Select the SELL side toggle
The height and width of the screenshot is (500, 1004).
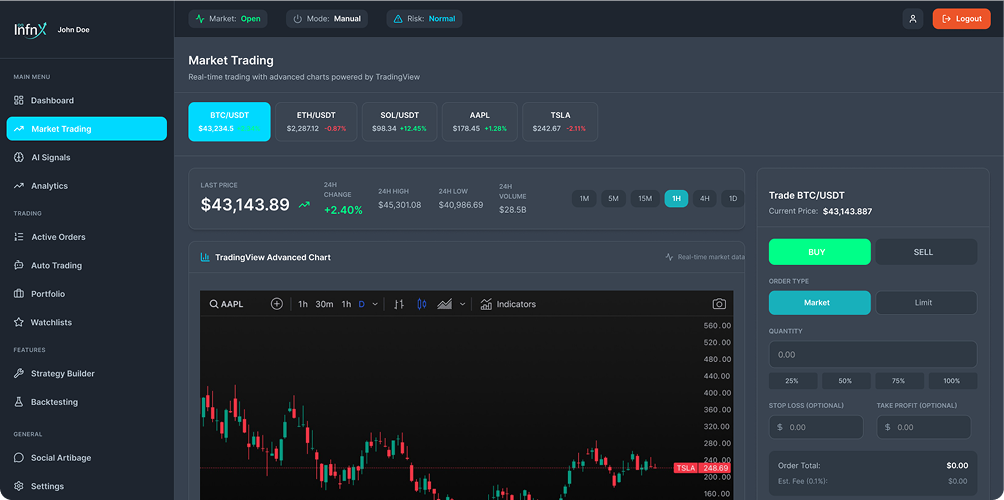pos(926,252)
